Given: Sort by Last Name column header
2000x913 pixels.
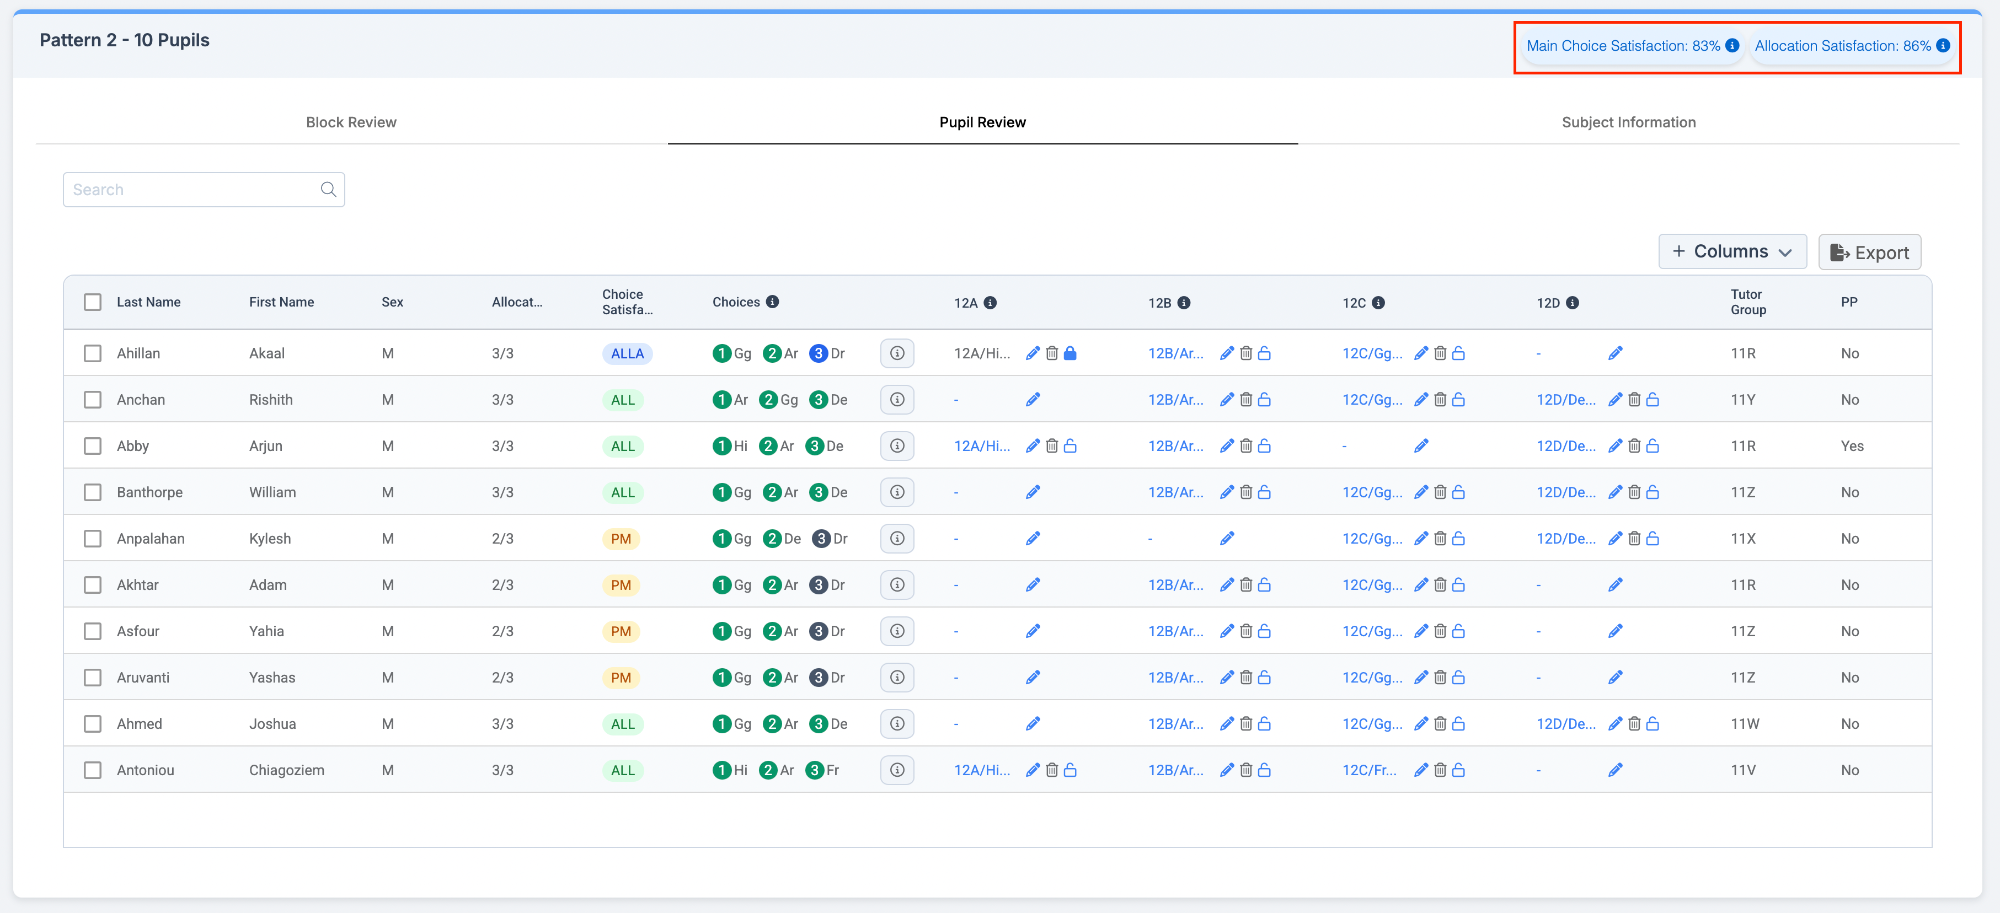Looking at the screenshot, I should pyautogui.click(x=149, y=302).
